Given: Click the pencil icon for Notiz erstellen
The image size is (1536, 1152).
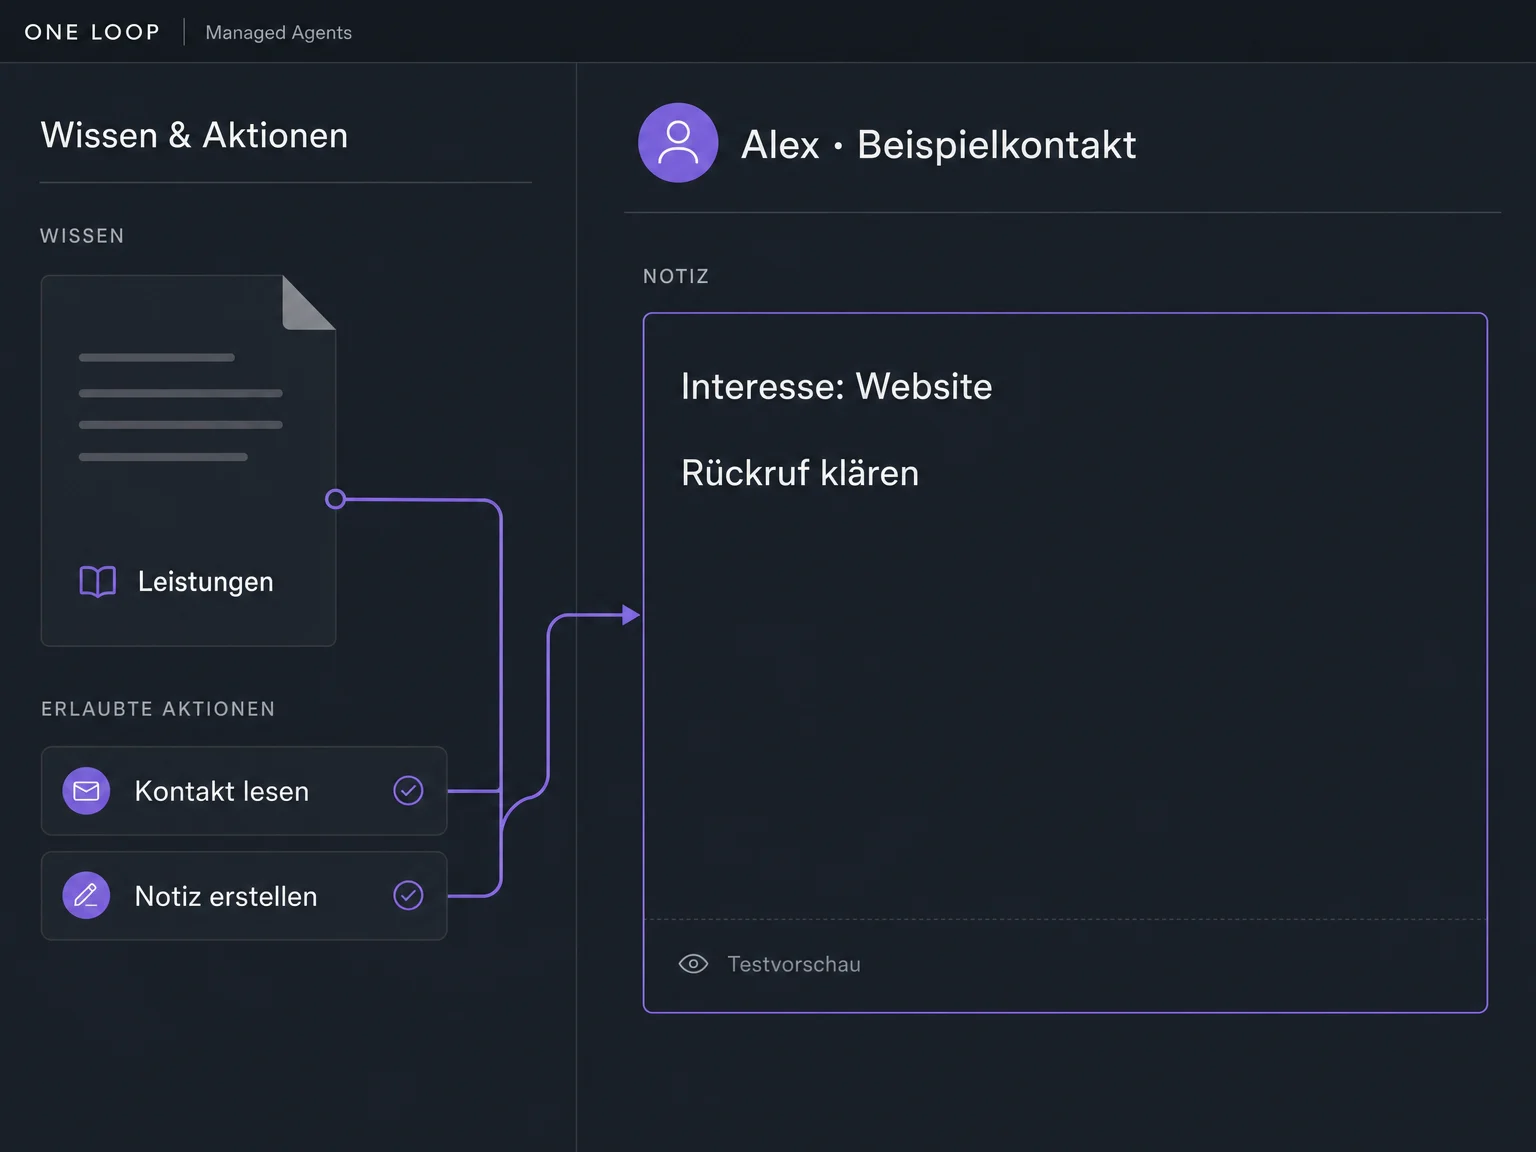Looking at the screenshot, I should pyautogui.click(x=86, y=896).
